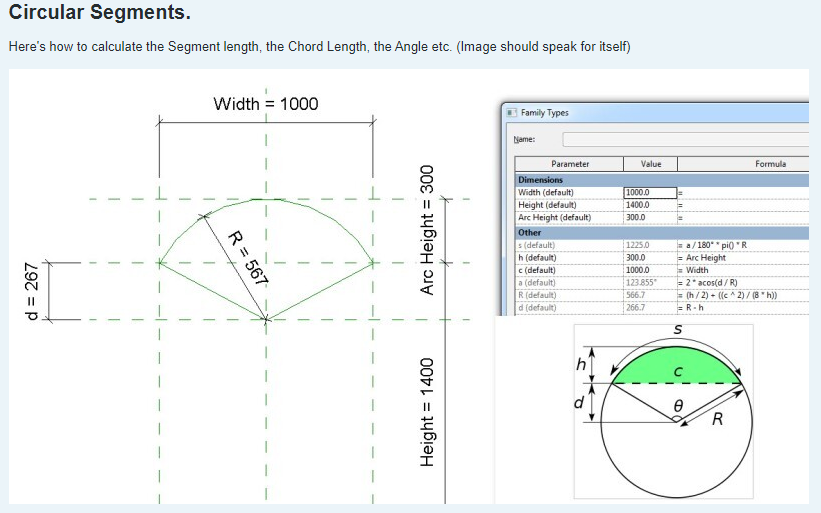Click the d value 266.7
Screen dimensions: 821x513
(x=636, y=308)
